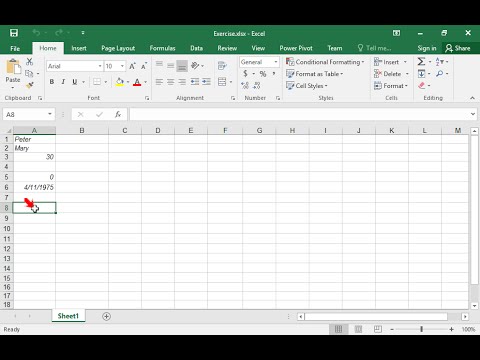The width and height of the screenshot is (480, 360).
Task: Apply red font color A
Action: 137,82
